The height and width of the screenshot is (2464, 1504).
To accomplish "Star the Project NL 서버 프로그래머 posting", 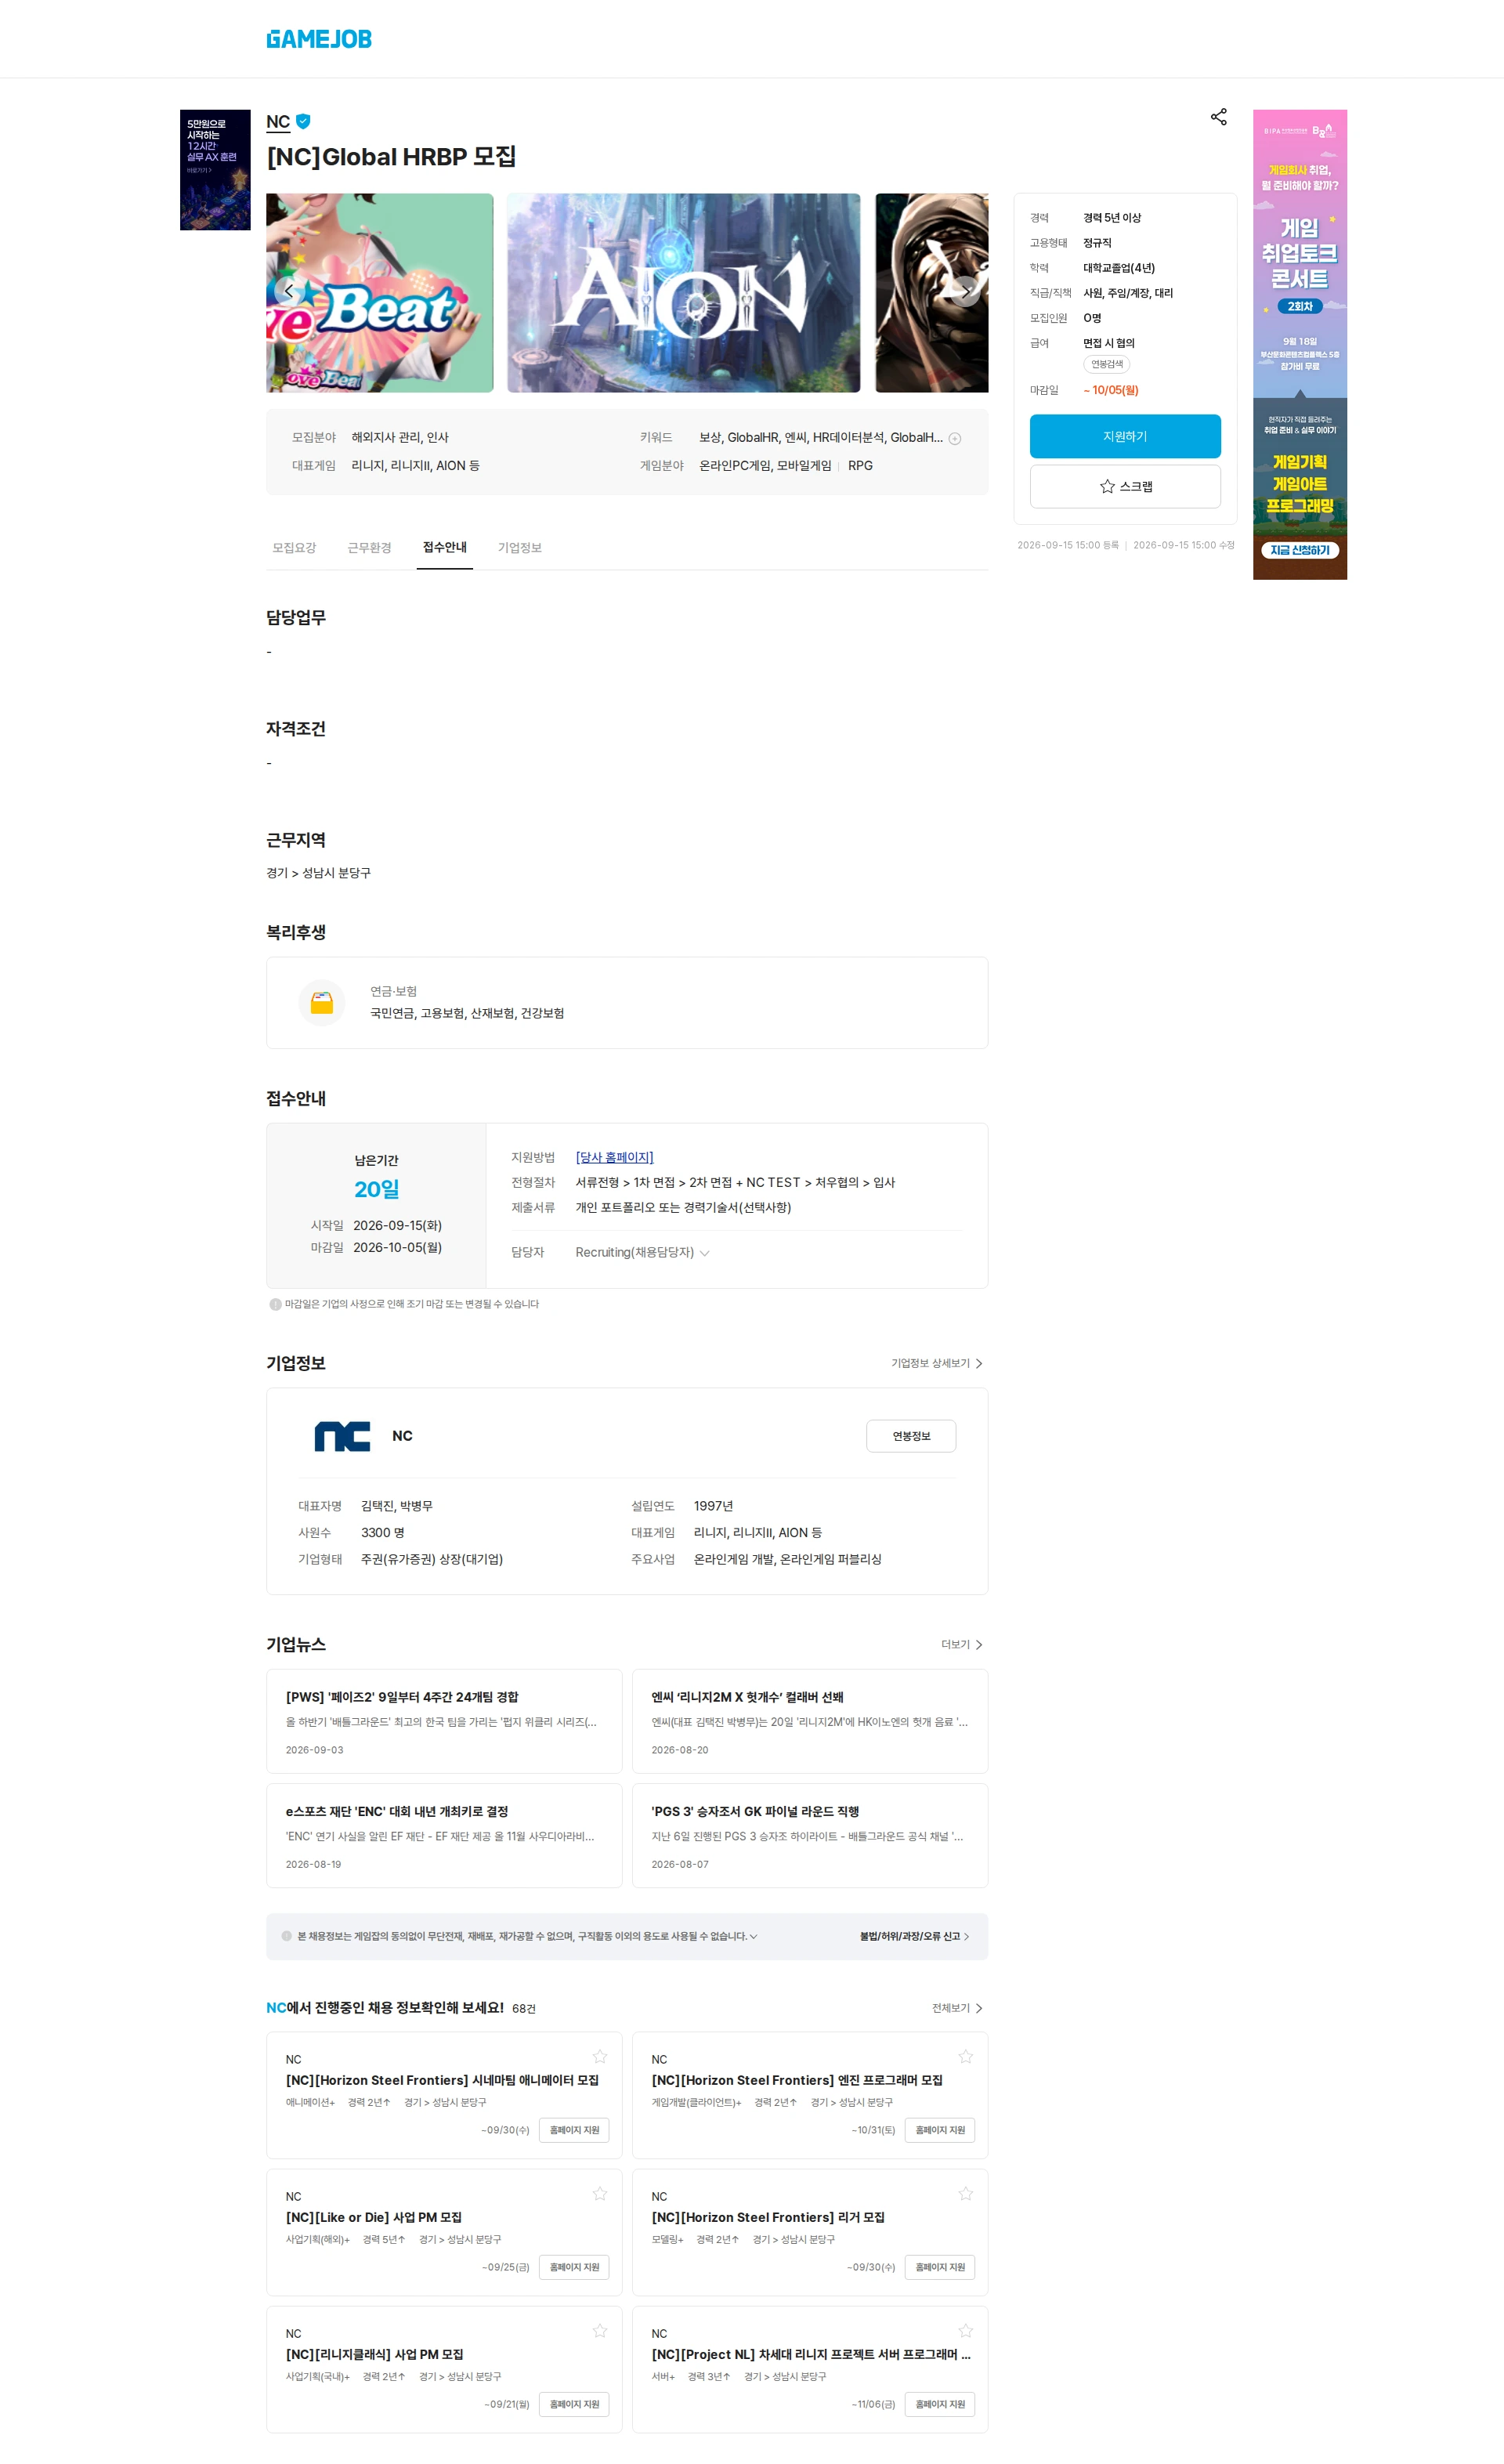I will tap(966, 2331).
